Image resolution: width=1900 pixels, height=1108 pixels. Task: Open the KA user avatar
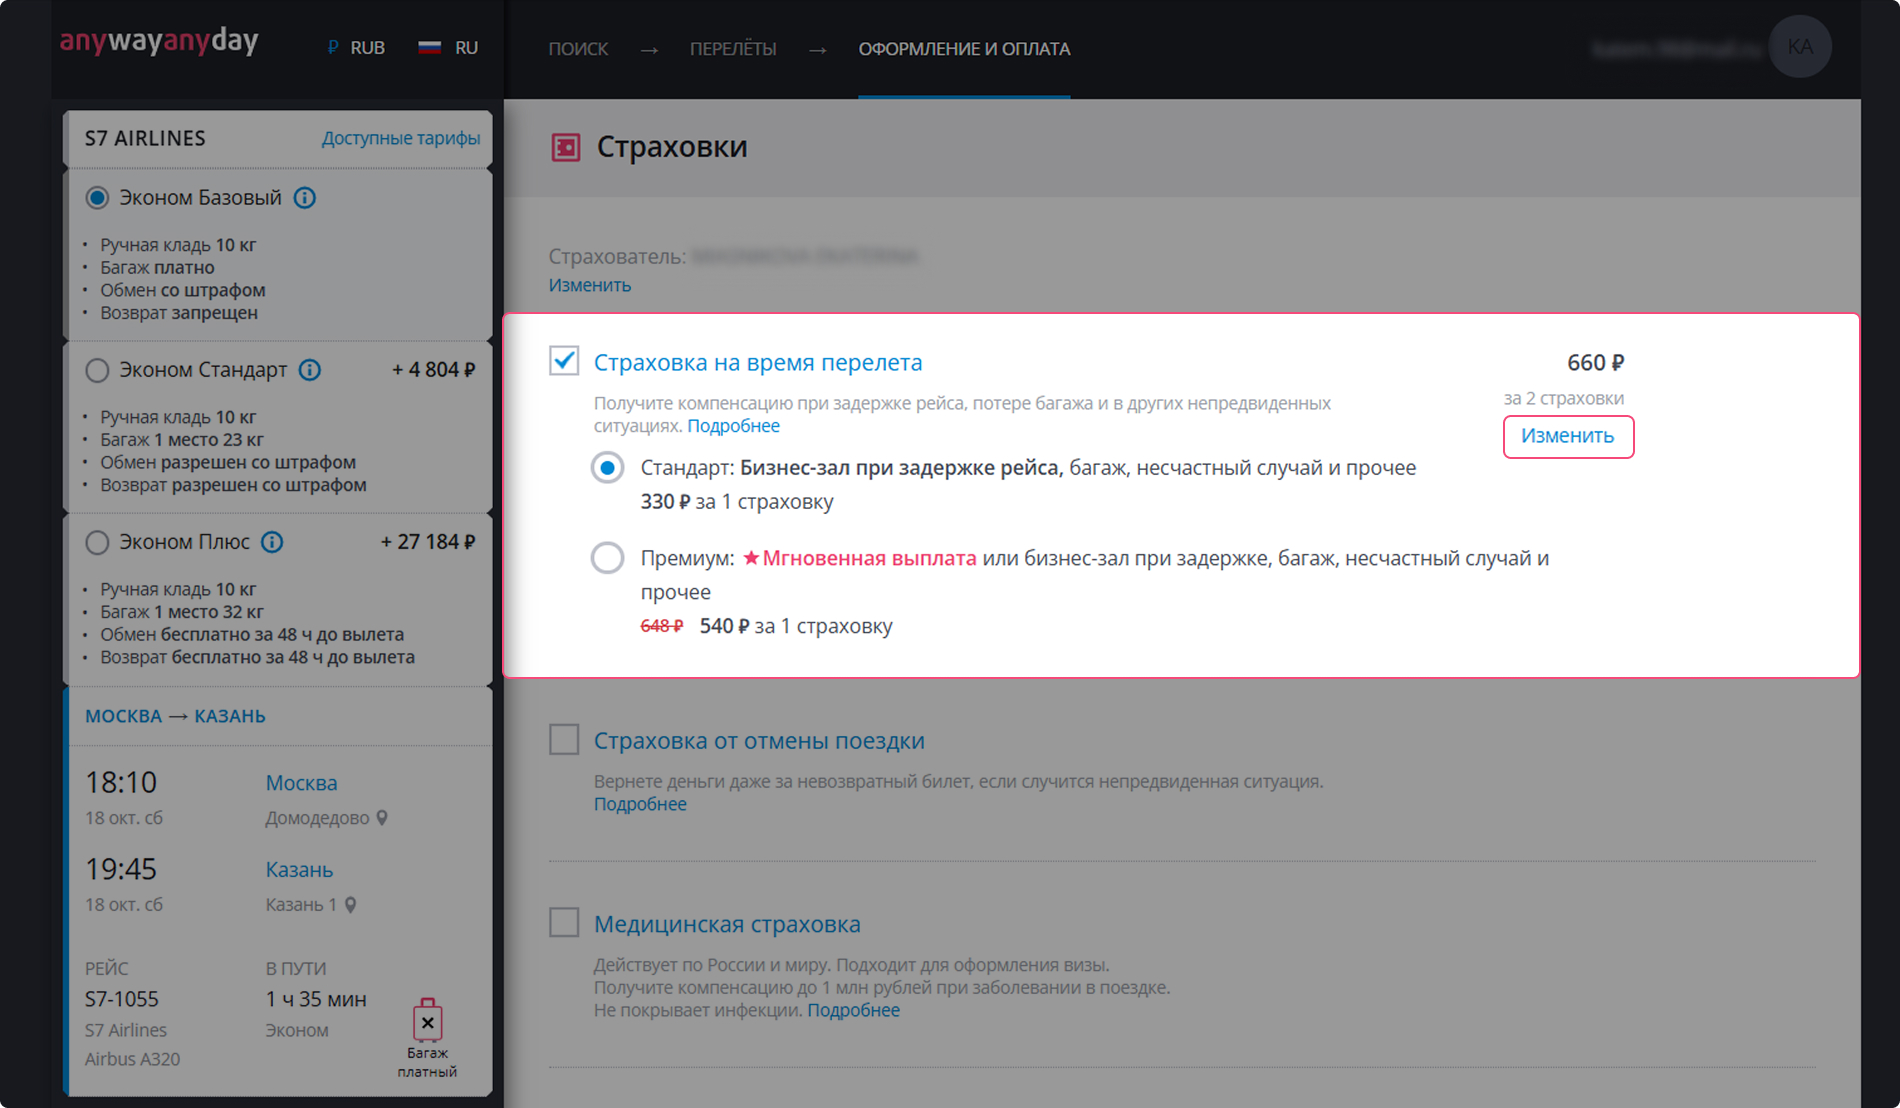point(1799,47)
